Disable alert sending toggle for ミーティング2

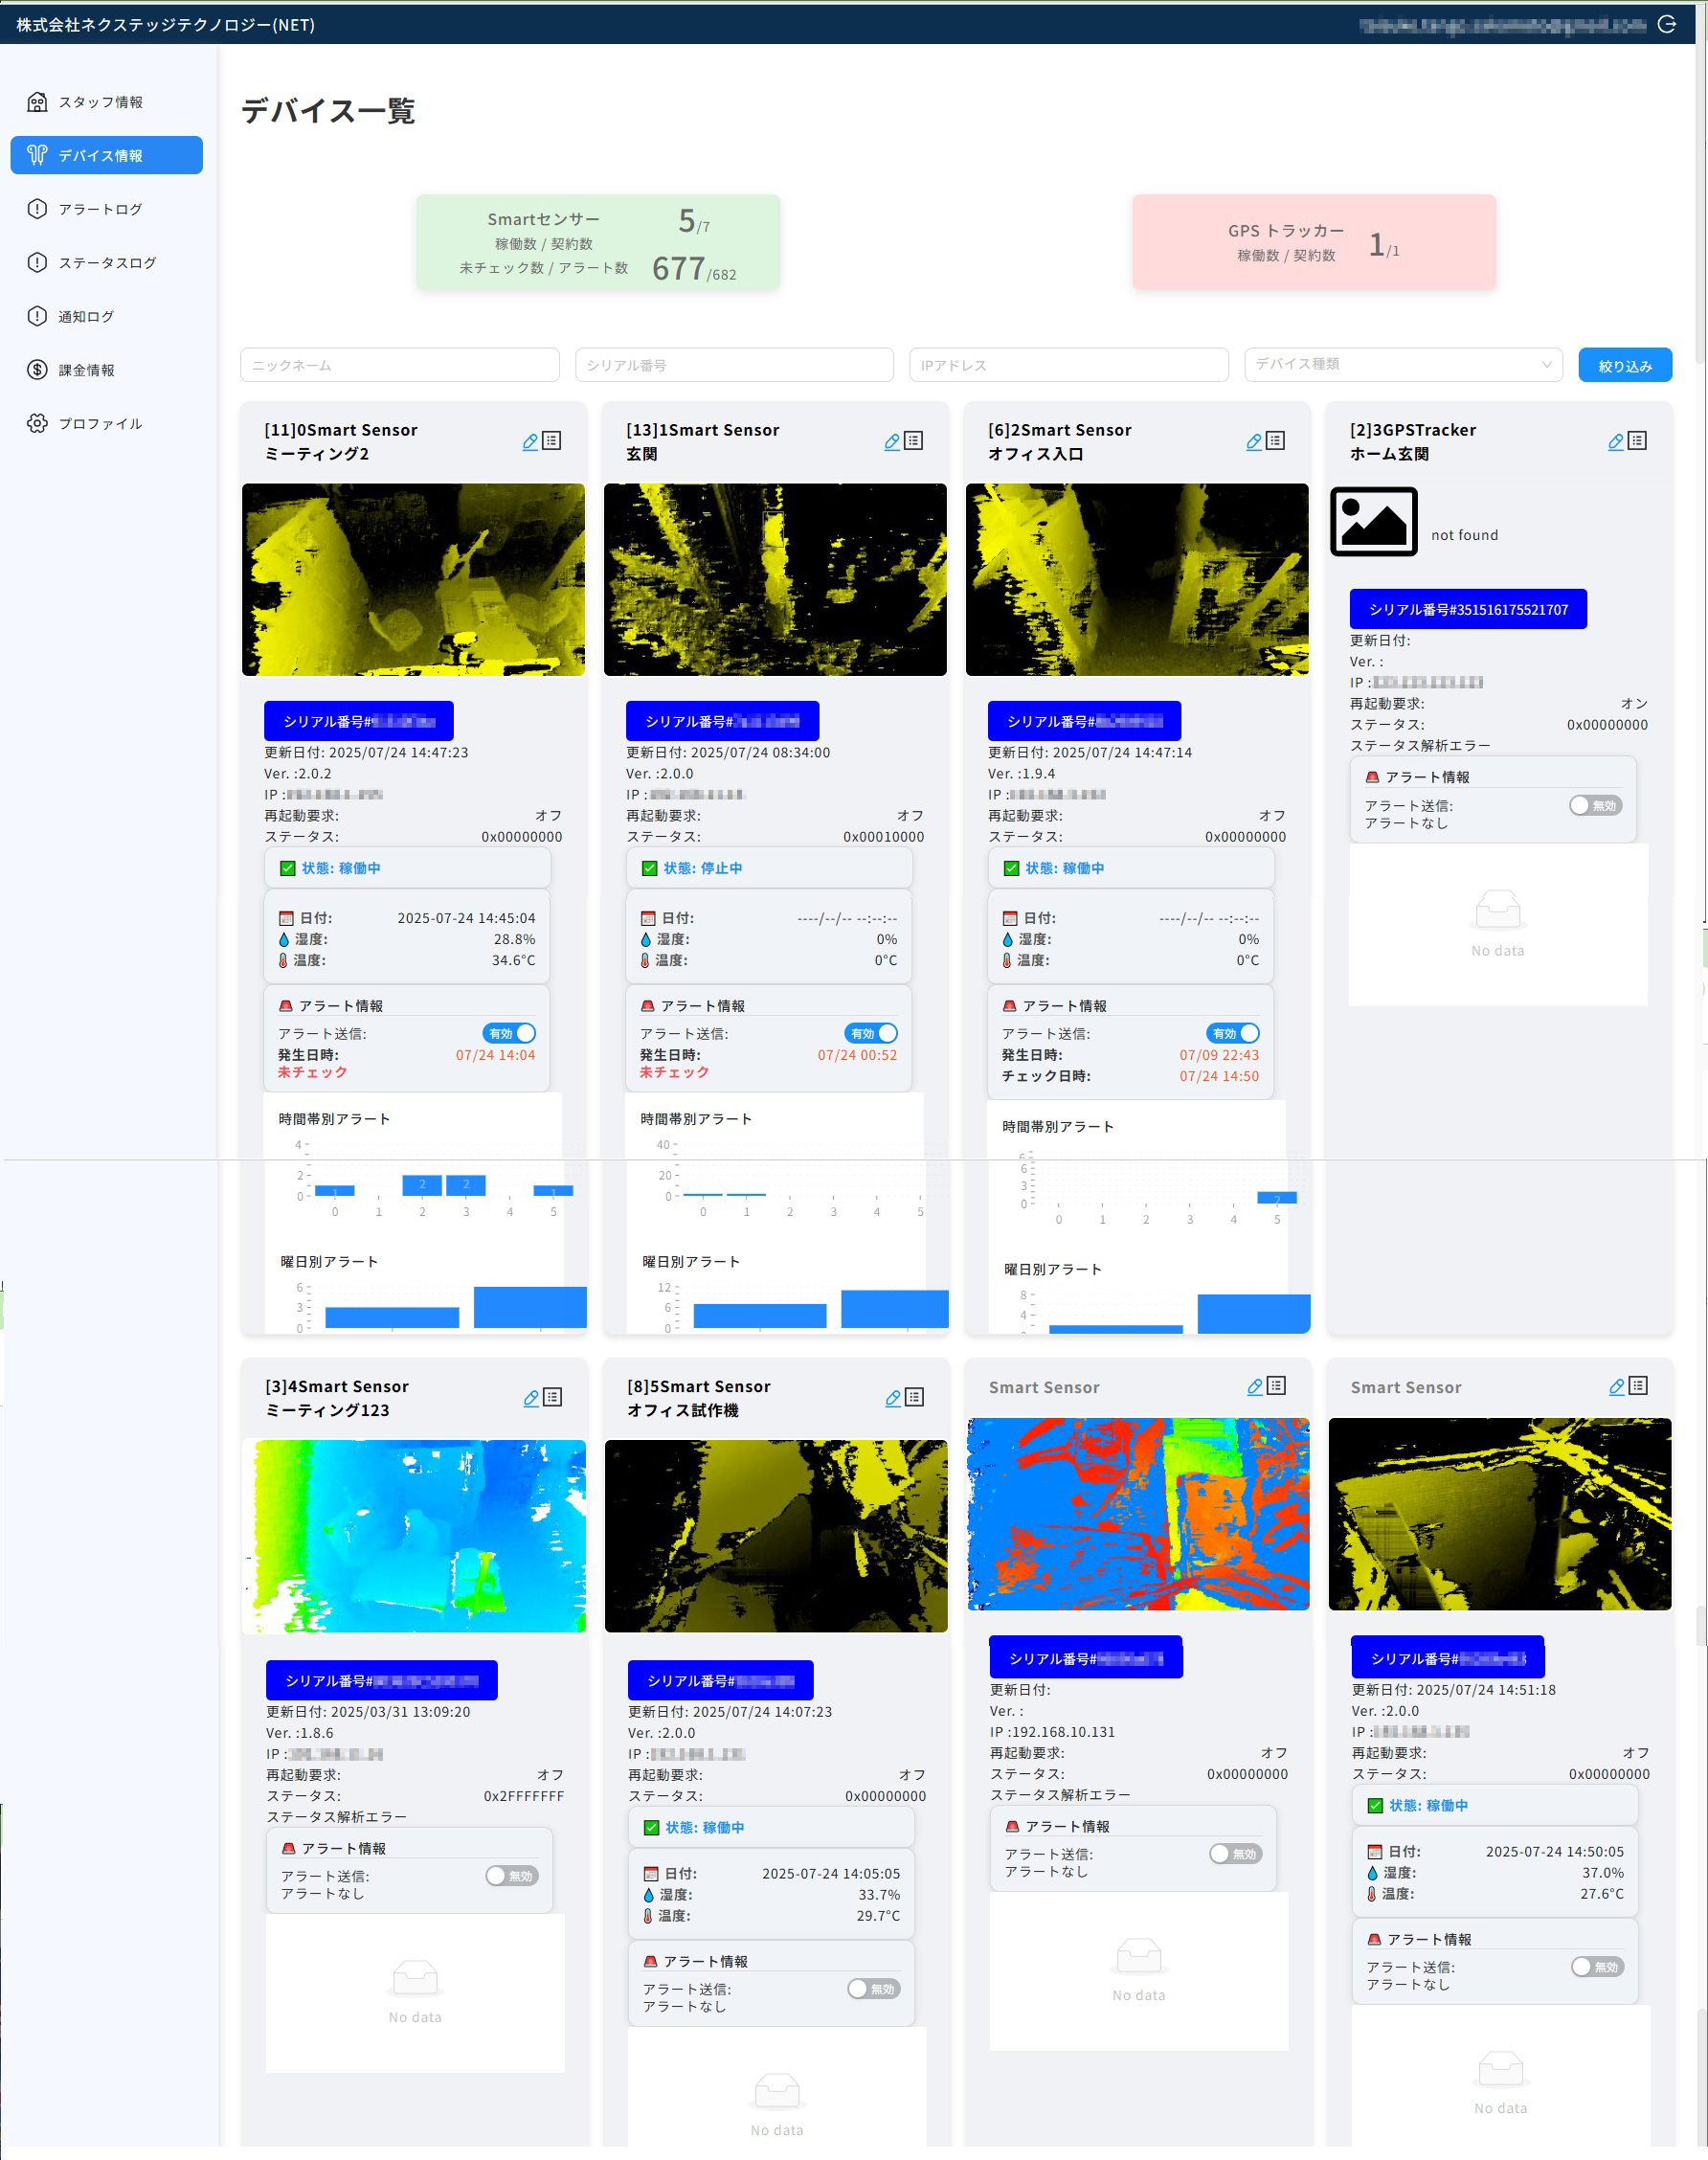[x=509, y=1033]
